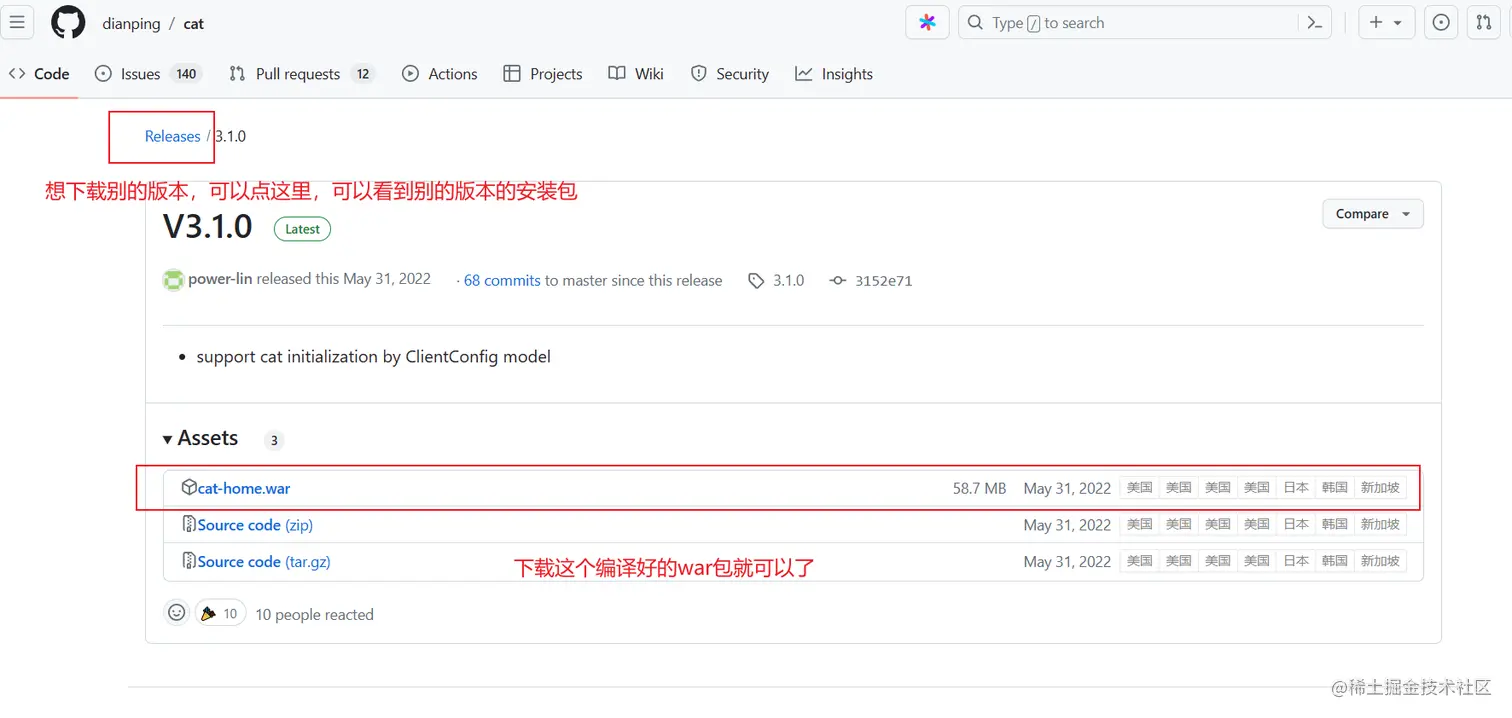Open the 3.1.0 tag link
The width and height of the screenshot is (1512, 718).
pyautogui.click(x=788, y=280)
